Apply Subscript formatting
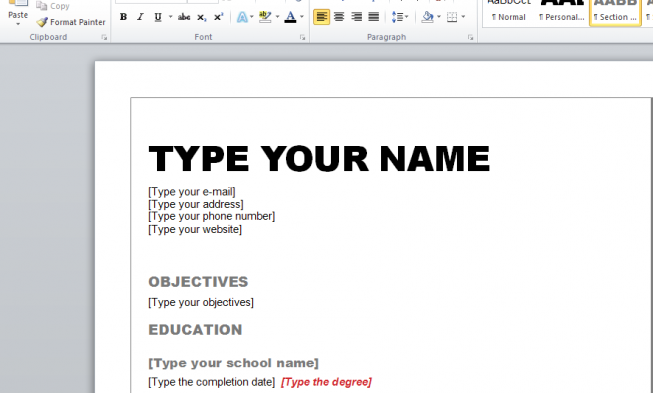The width and height of the screenshot is (653, 393). coord(202,17)
